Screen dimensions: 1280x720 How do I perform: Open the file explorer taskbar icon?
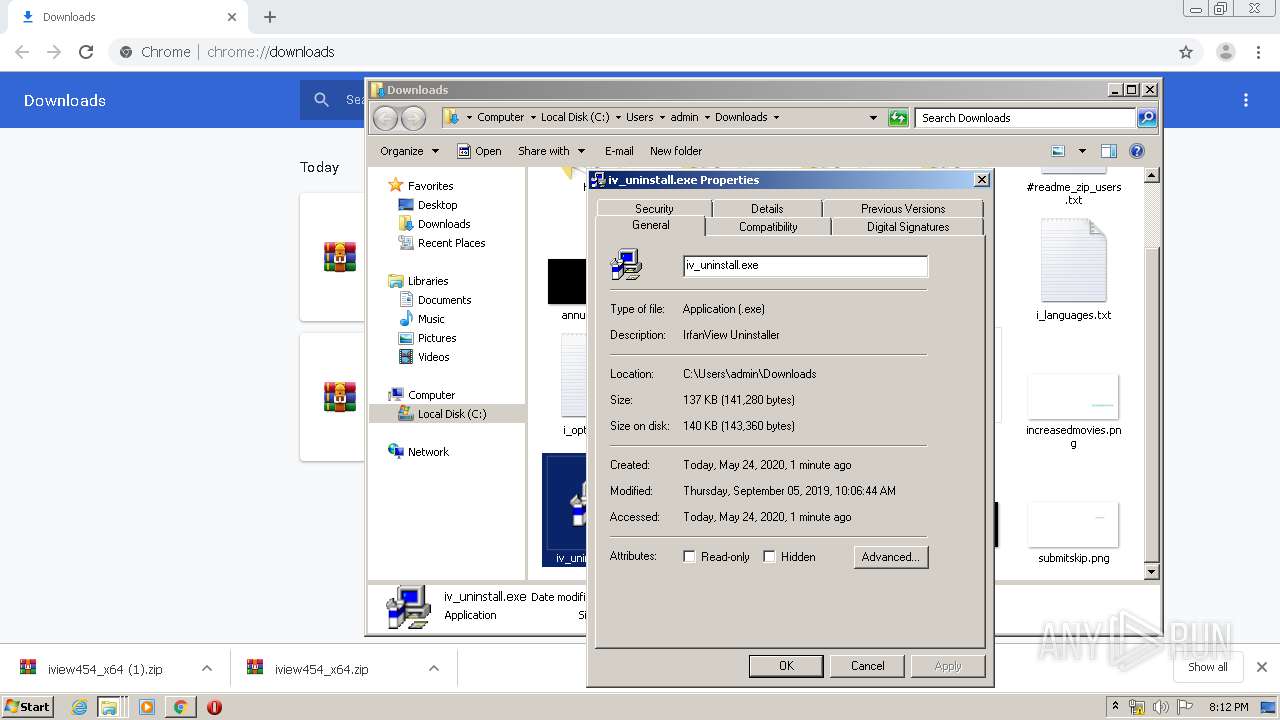[x=109, y=707]
